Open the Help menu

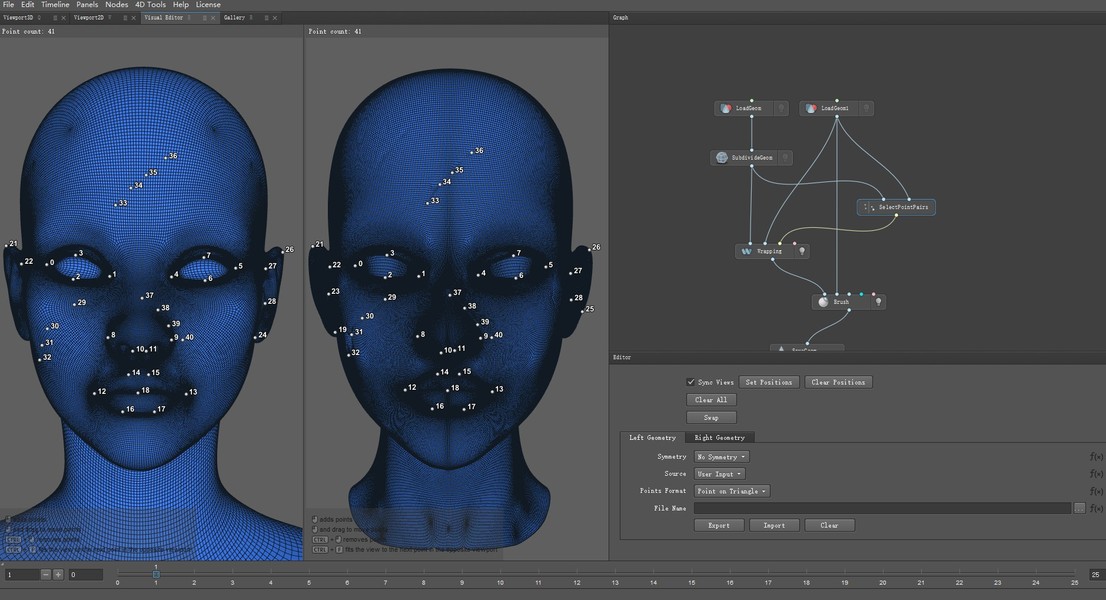181,4
